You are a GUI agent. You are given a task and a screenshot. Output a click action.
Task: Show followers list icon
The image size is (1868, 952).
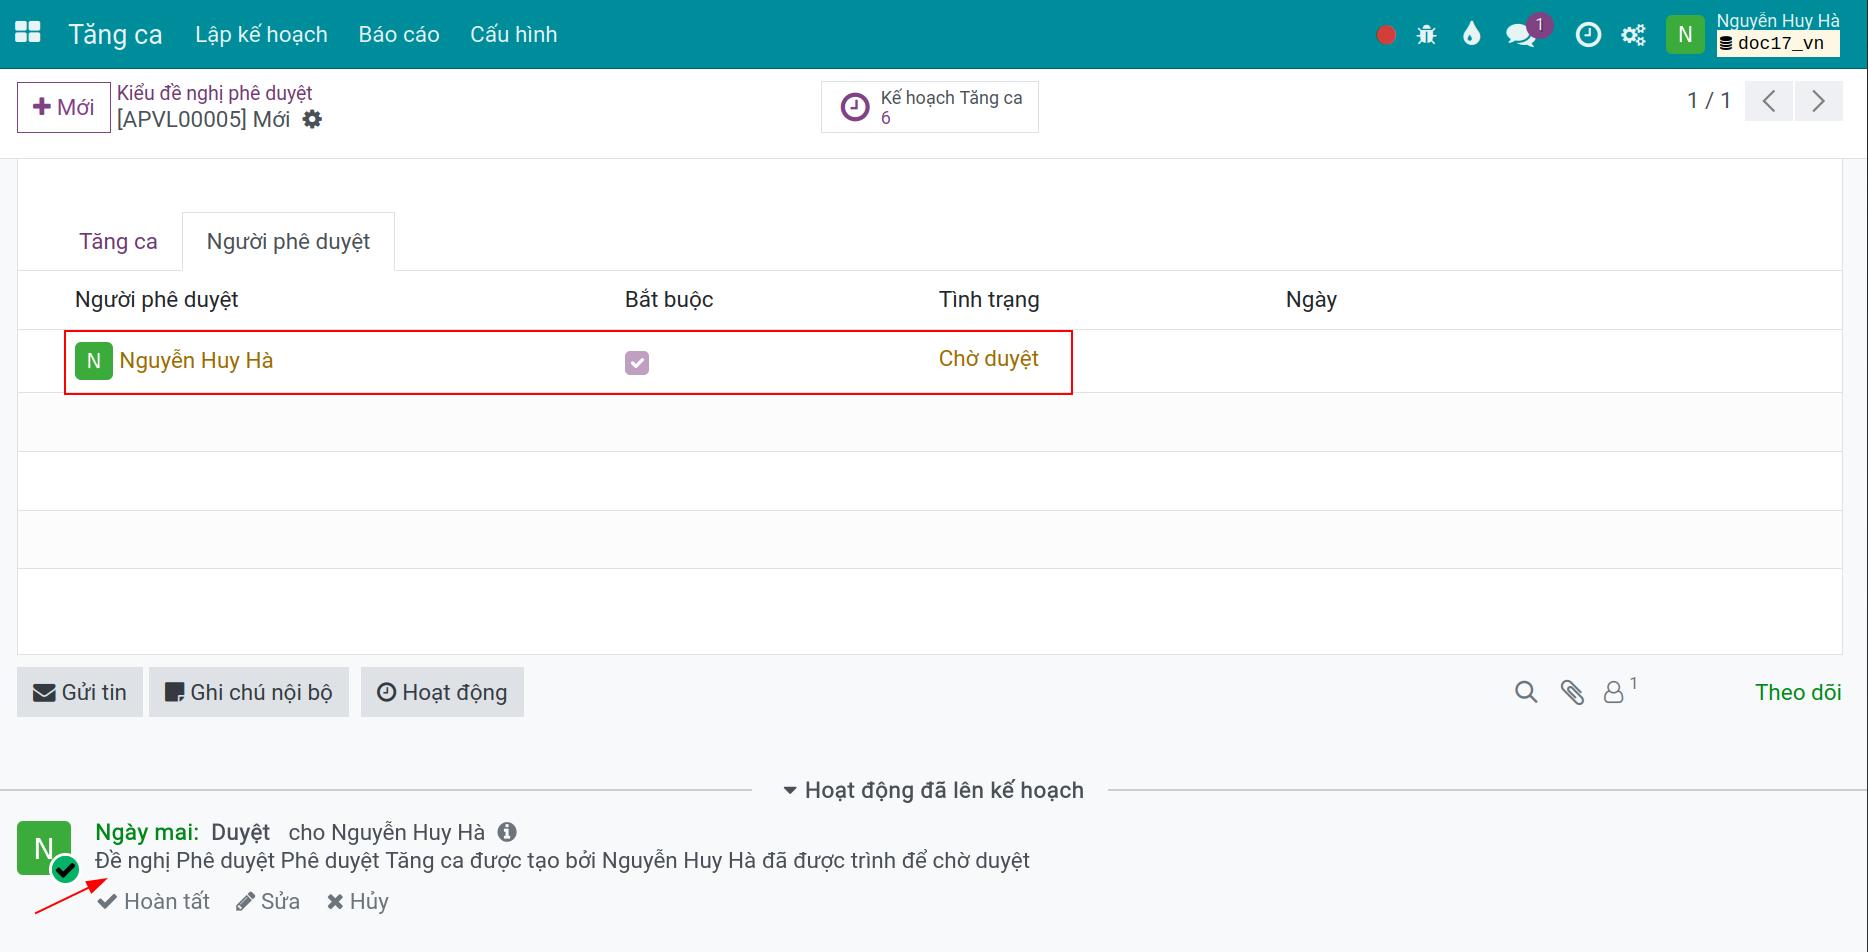[1619, 690]
